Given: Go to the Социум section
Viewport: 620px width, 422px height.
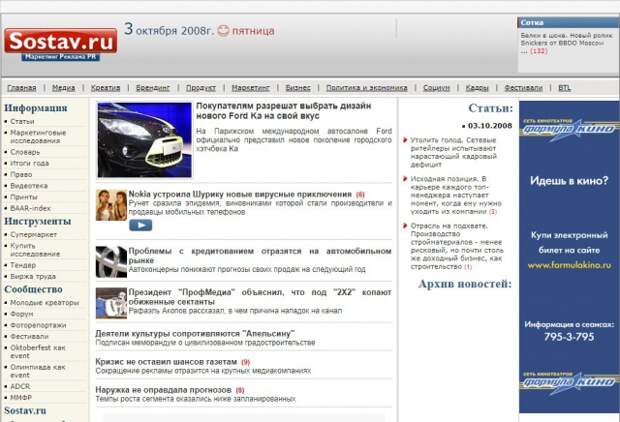Looking at the screenshot, I should point(437,88).
